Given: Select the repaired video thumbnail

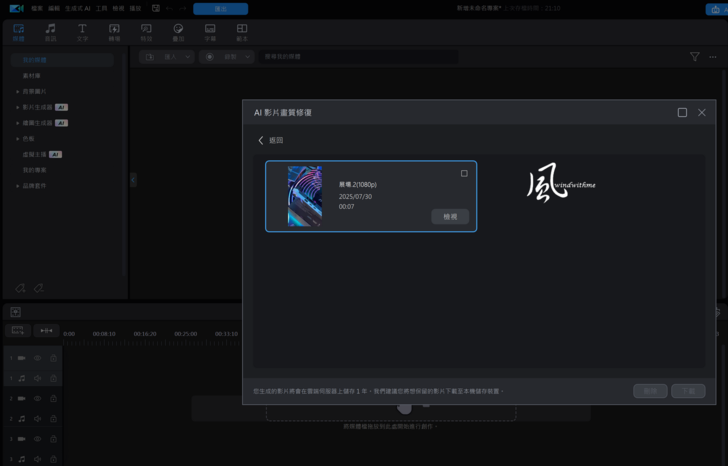Looking at the screenshot, I should pyautogui.click(x=305, y=196).
